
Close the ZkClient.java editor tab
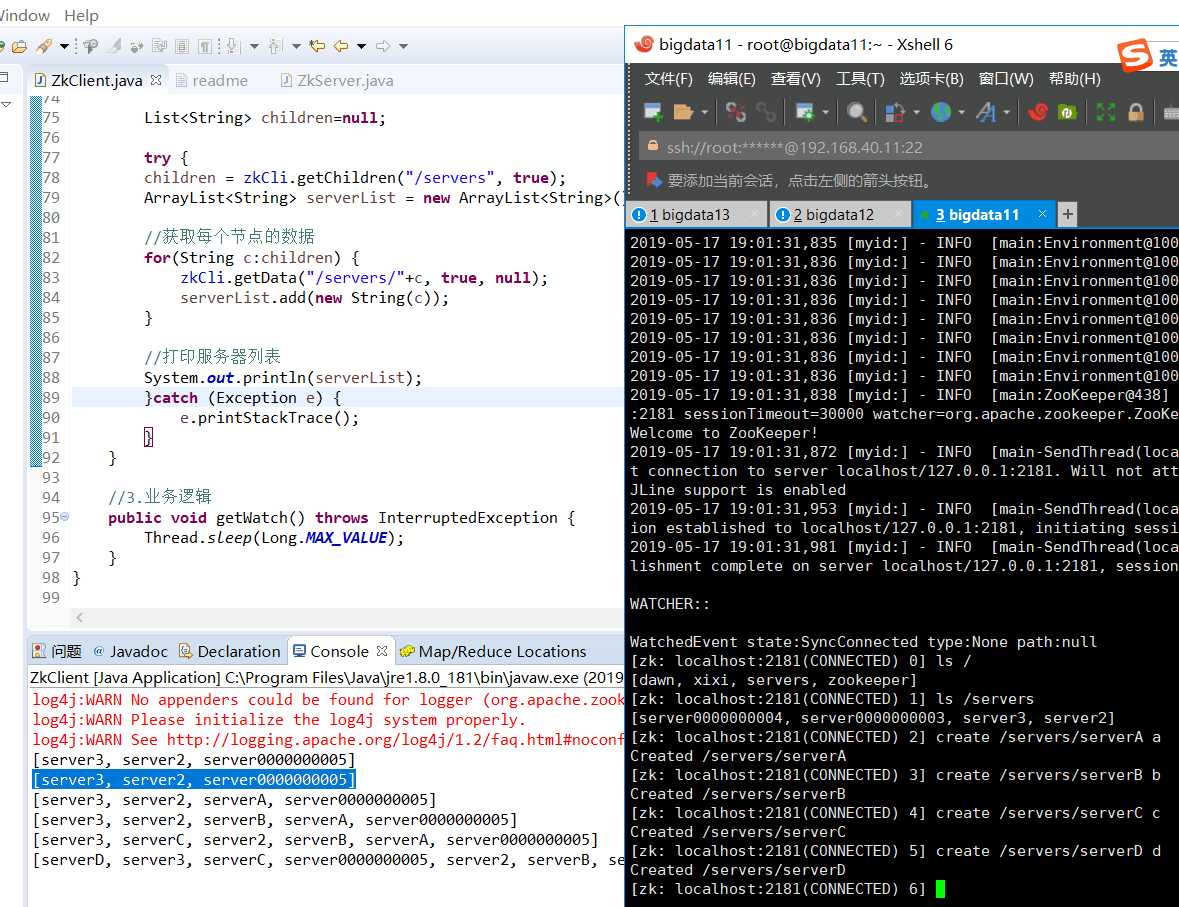click(156, 80)
